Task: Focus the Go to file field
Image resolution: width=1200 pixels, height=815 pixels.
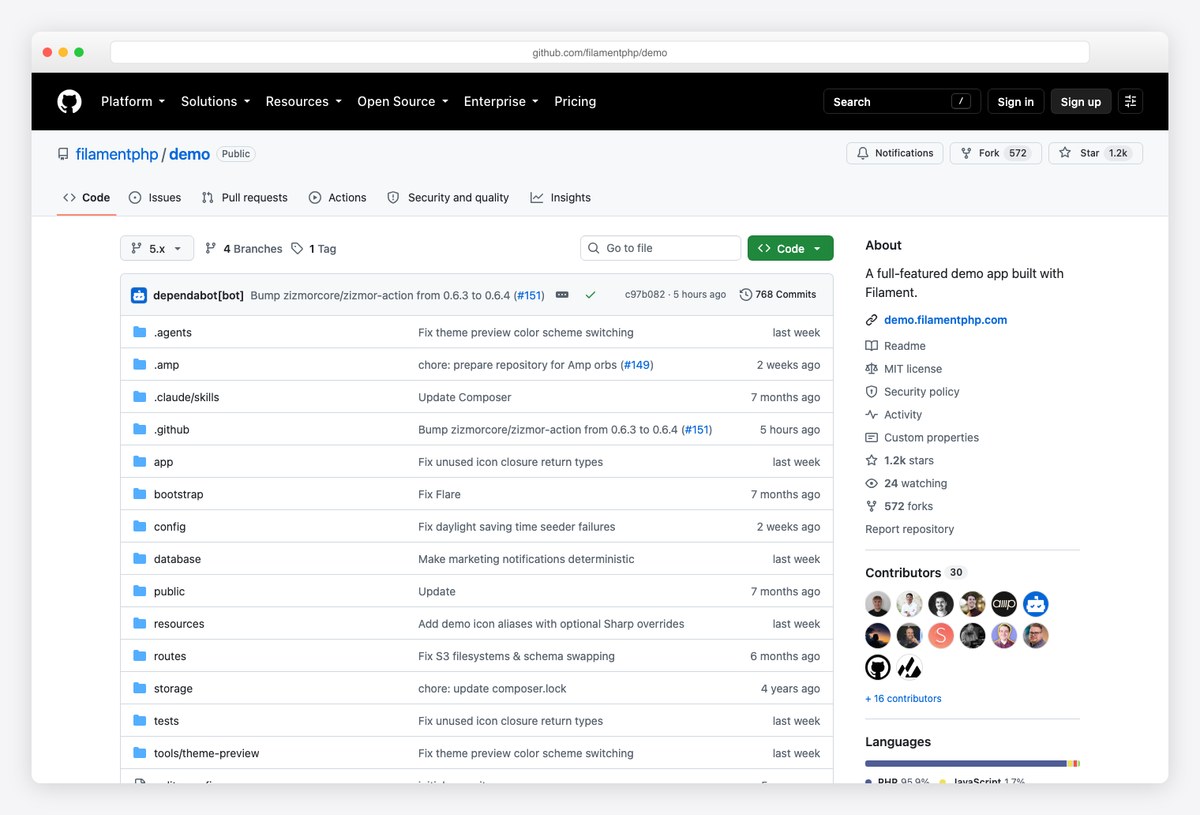Action: pyautogui.click(x=661, y=248)
